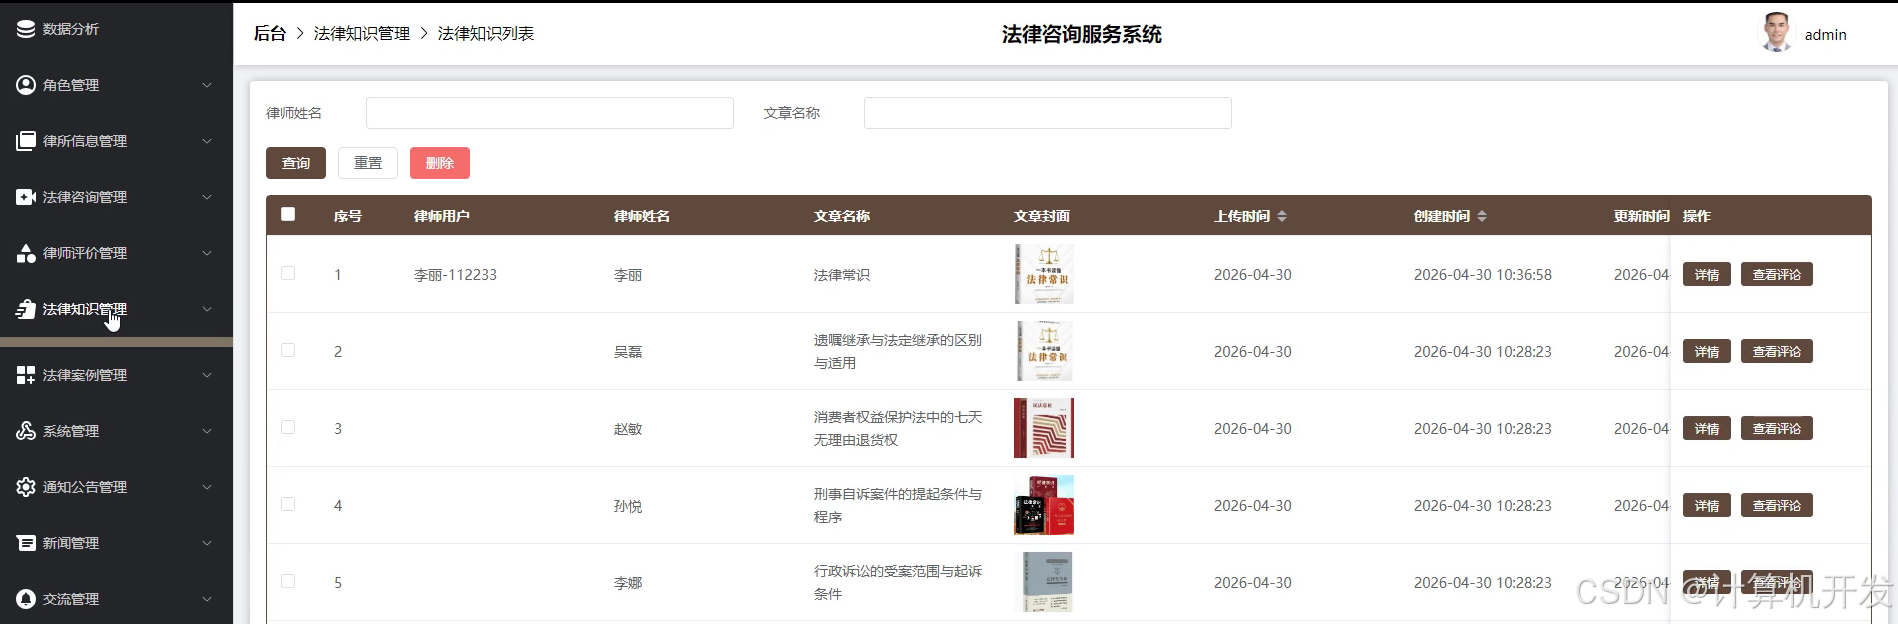Open 详情 for the 法律常识 row
1898x624 pixels.
pos(1707,274)
